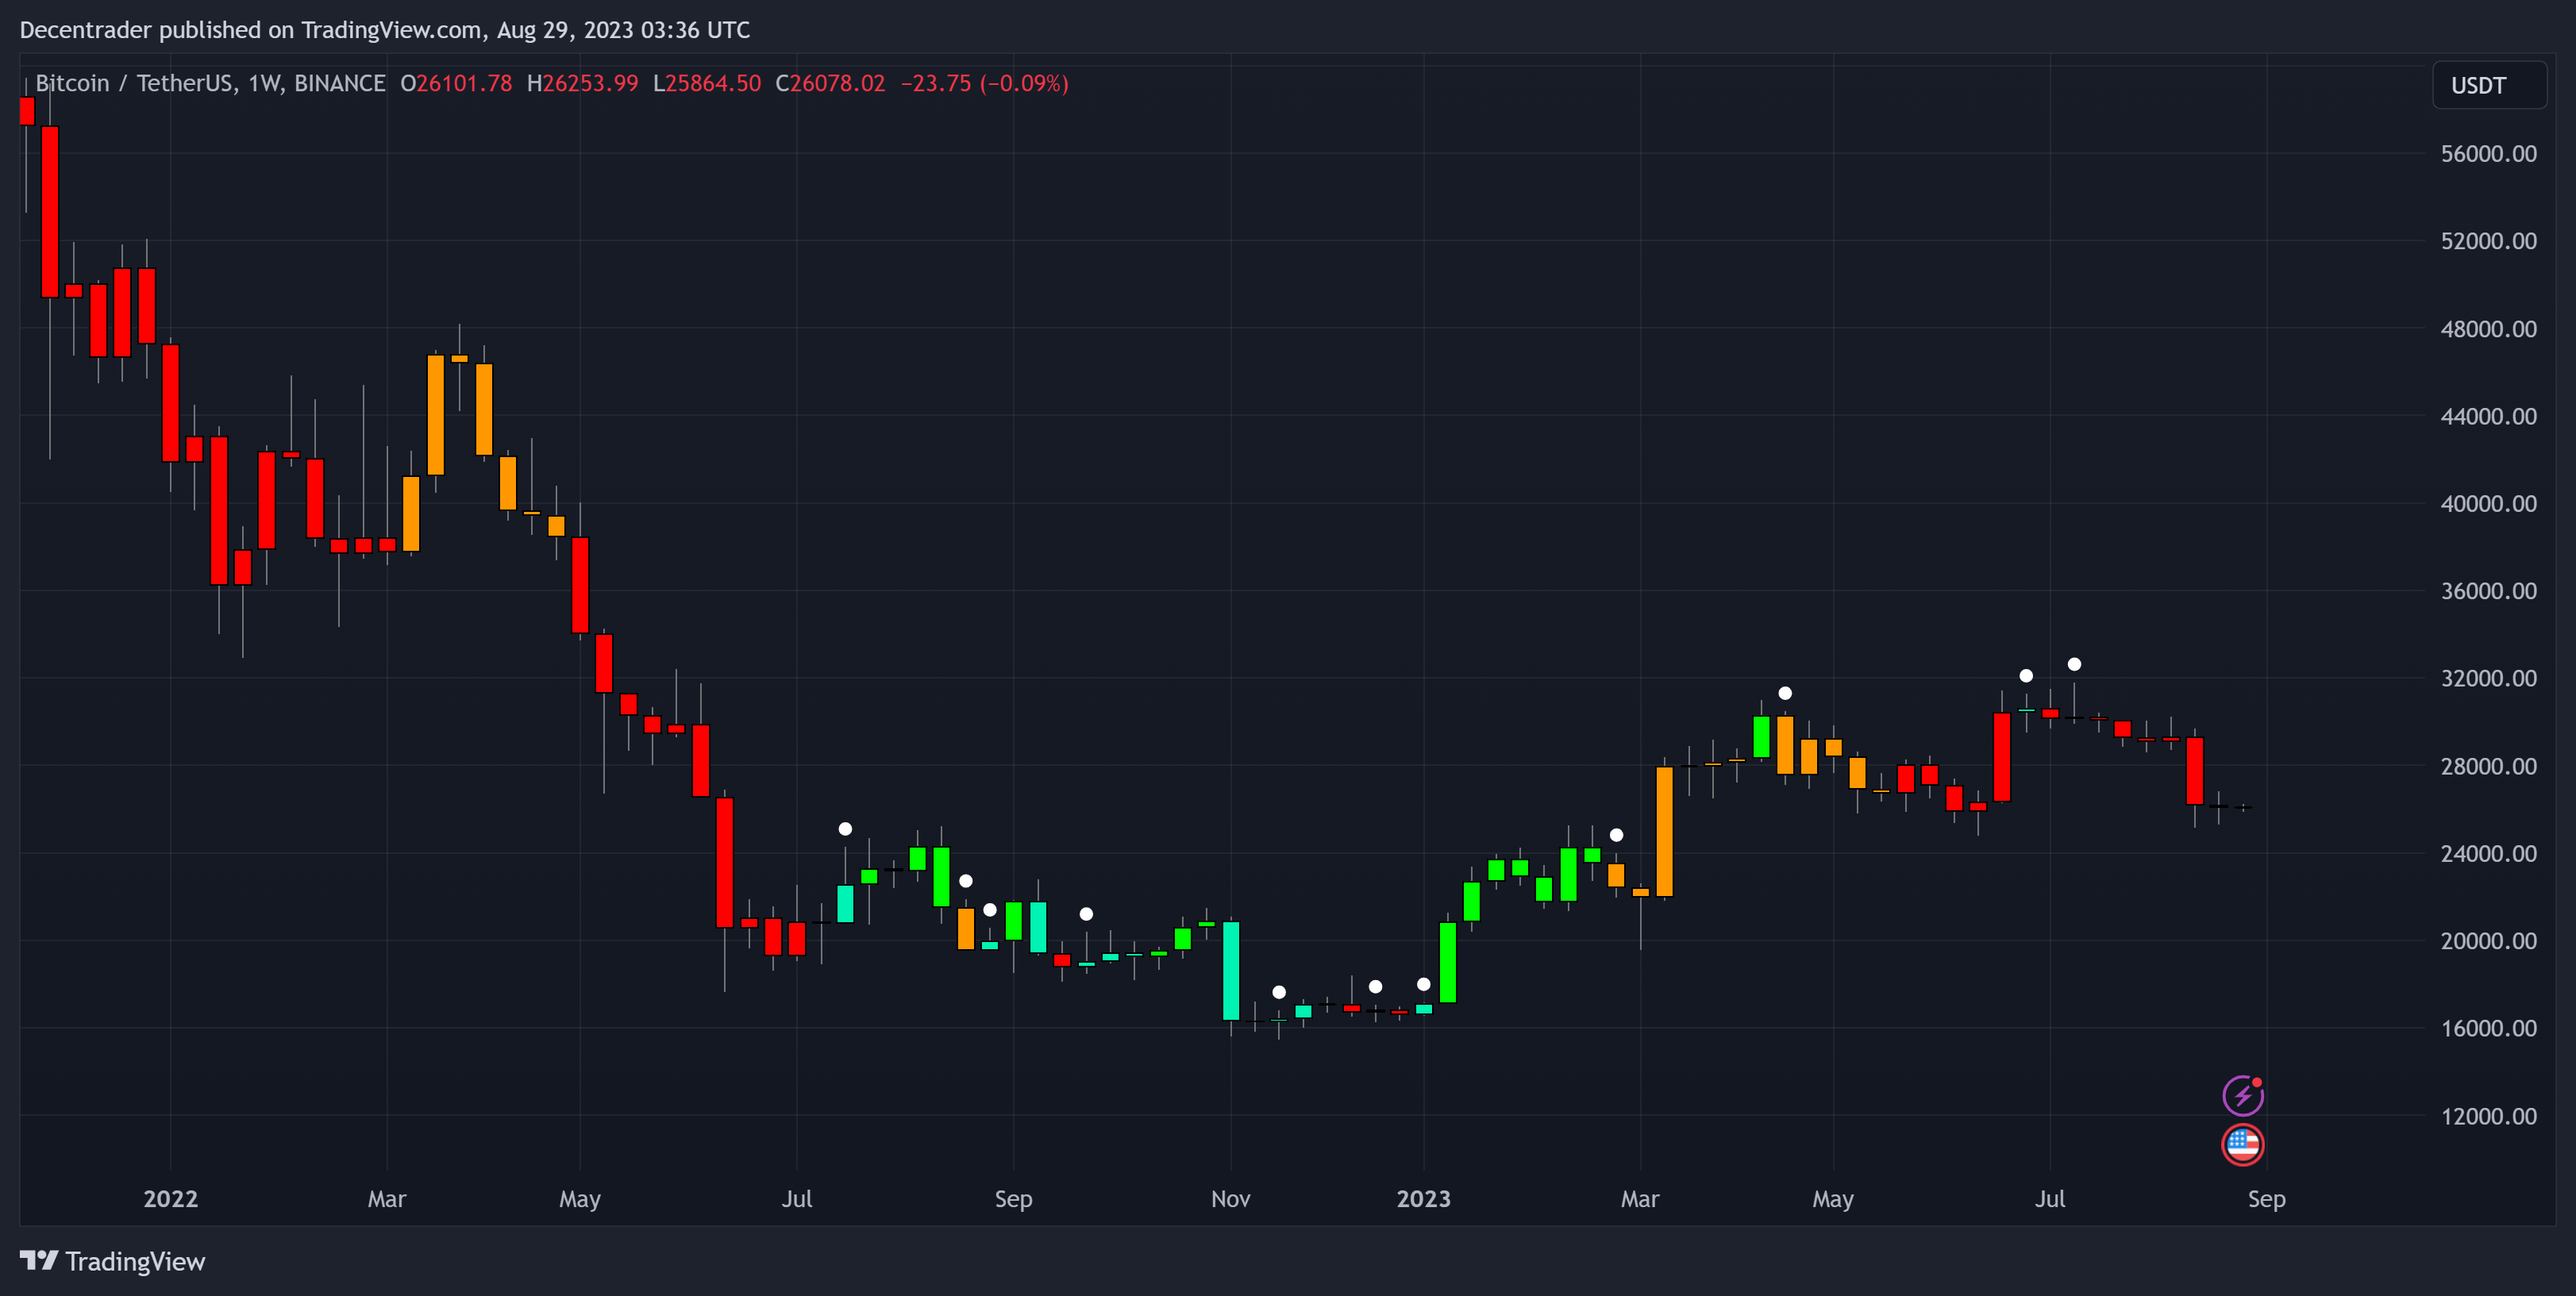Click the Decentrader published on TradingView.com header text
Image resolution: width=2576 pixels, height=1296 pixels.
click(384, 30)
